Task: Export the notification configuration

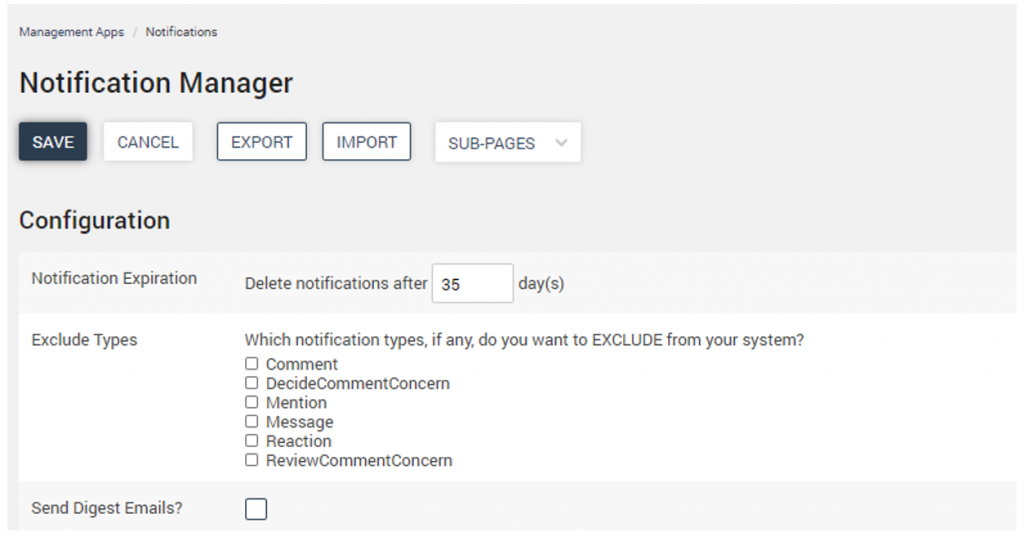Action: pos(261,142)
